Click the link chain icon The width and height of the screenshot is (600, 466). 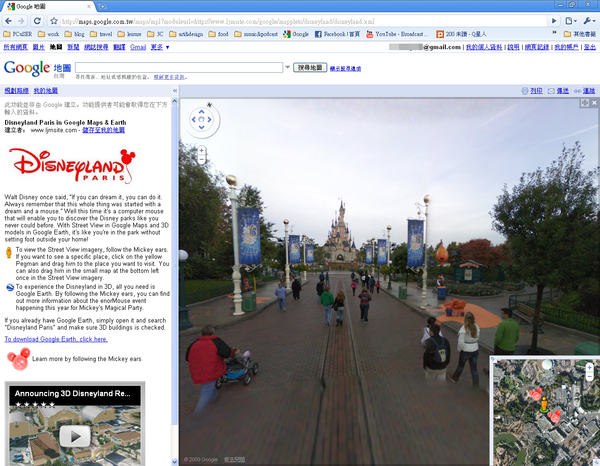tap(577, 91)
